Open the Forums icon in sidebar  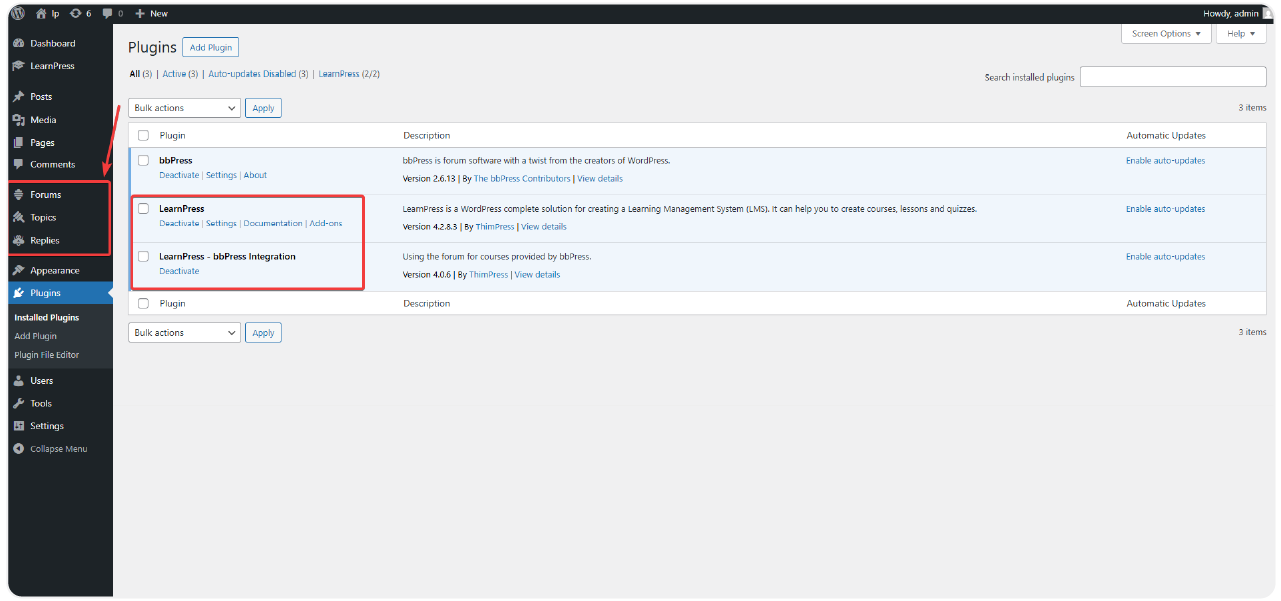pos(18,195)
